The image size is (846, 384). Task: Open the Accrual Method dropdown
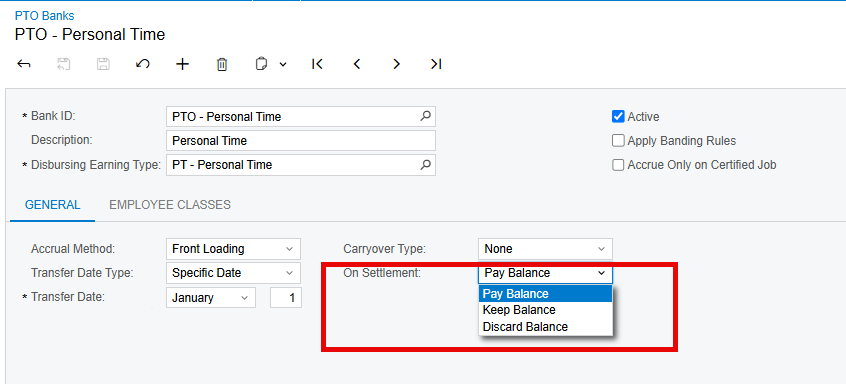tap(233, 249)
